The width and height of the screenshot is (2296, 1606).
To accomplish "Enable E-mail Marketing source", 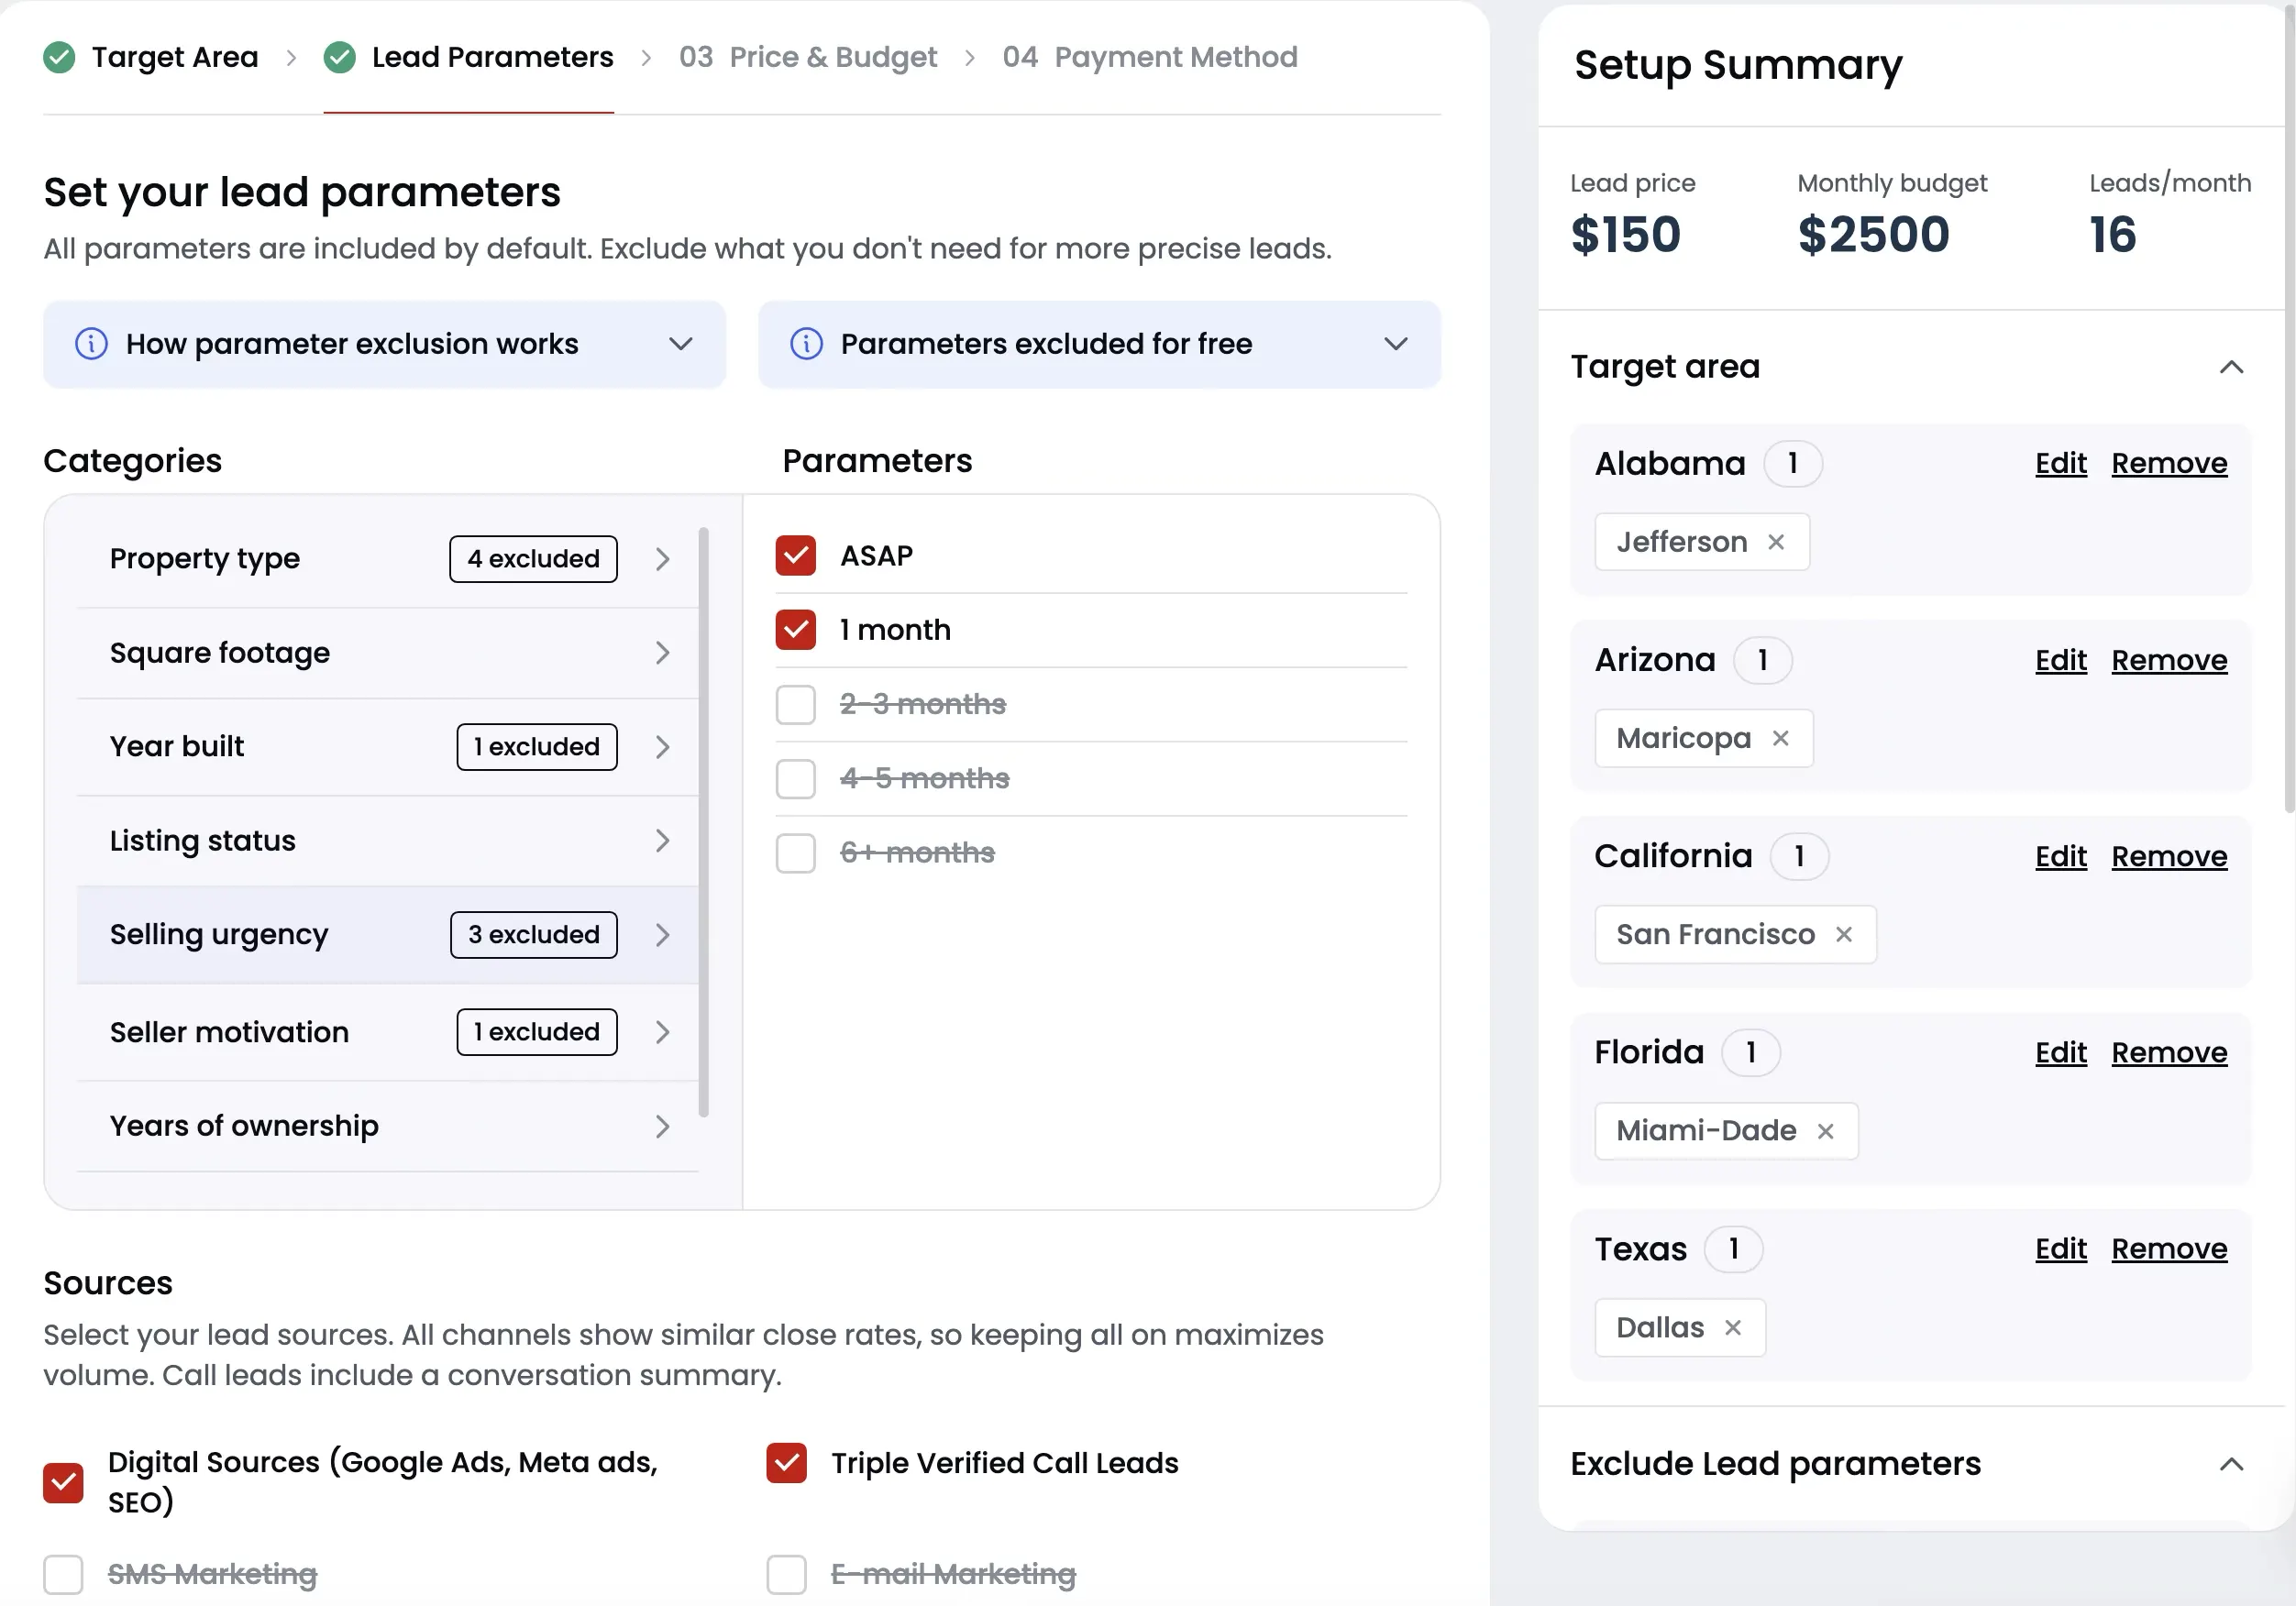I will tap(787, 1574).
